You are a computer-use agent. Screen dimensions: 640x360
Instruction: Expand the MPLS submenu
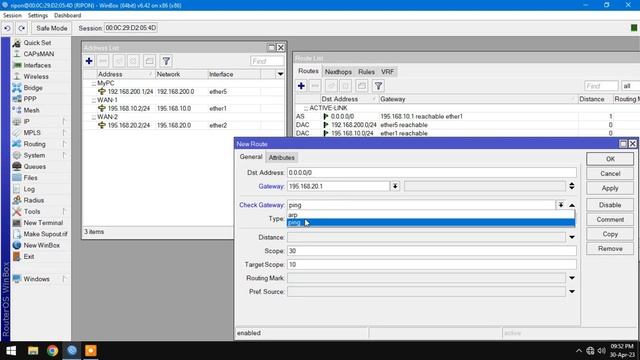pyautogui.click(x=39, y=133)
